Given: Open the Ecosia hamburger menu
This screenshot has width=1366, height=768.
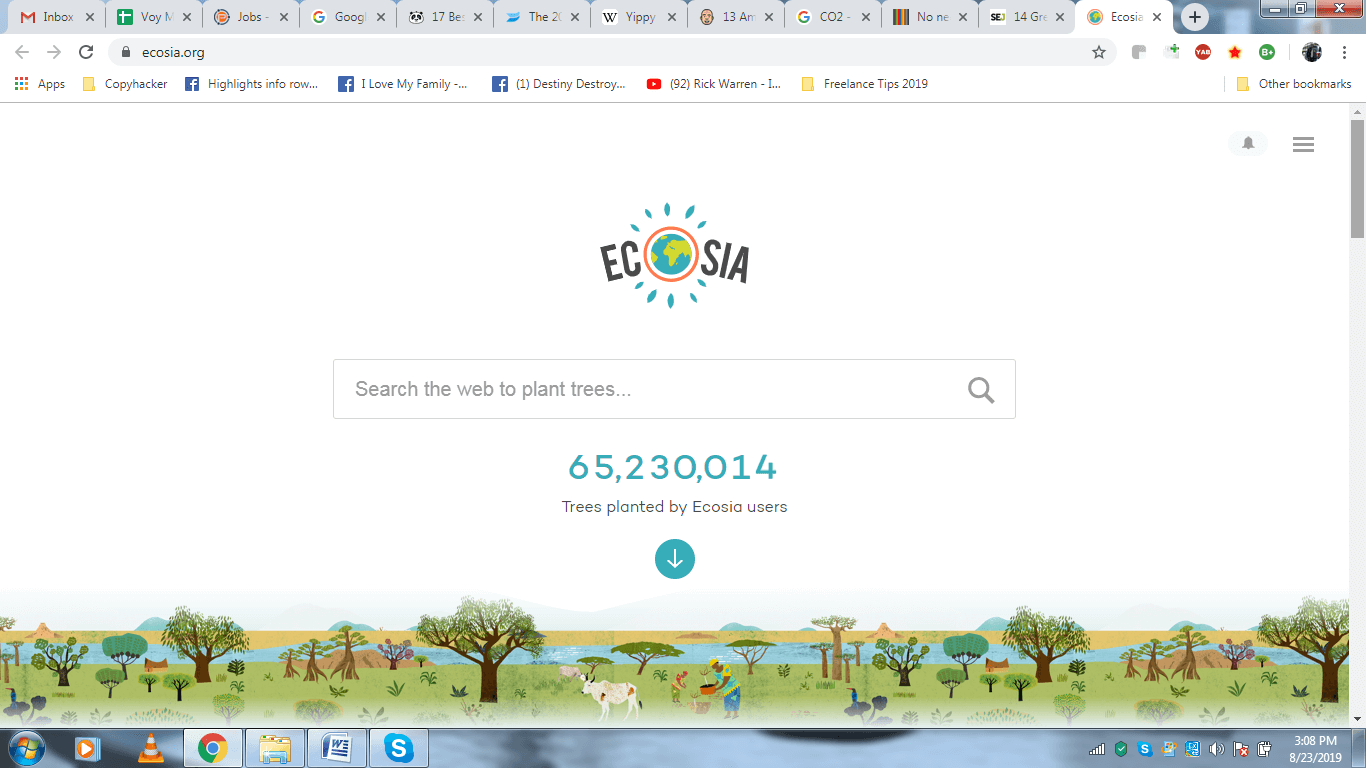Looking at the screenshot, I should click(1303, 145).
